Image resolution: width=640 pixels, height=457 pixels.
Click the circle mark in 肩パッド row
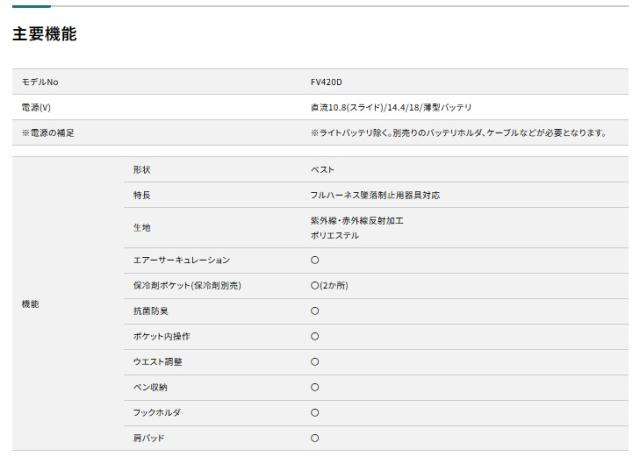pyautogui.click(x=315, y=438)
